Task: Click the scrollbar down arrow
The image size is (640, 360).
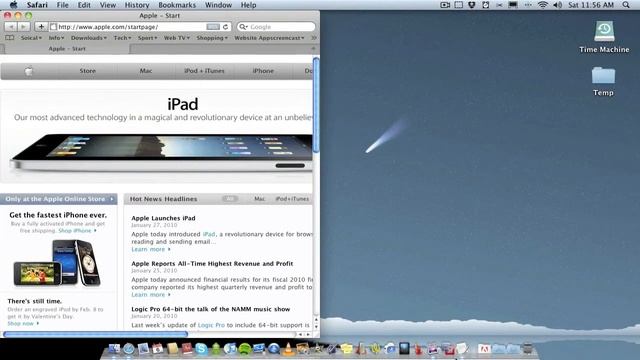Action: 316,327
